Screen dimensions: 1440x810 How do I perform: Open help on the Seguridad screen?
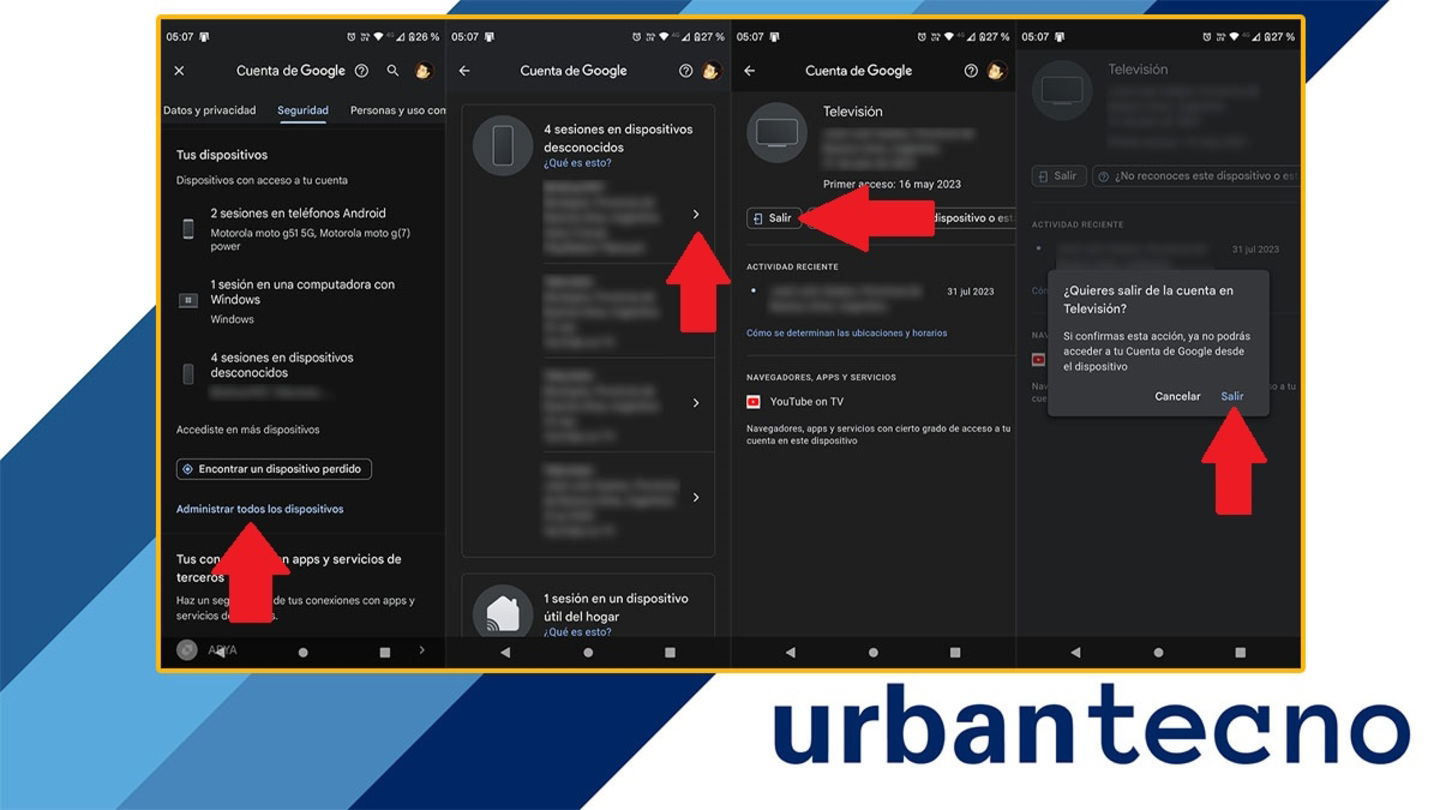coord(362,71)
